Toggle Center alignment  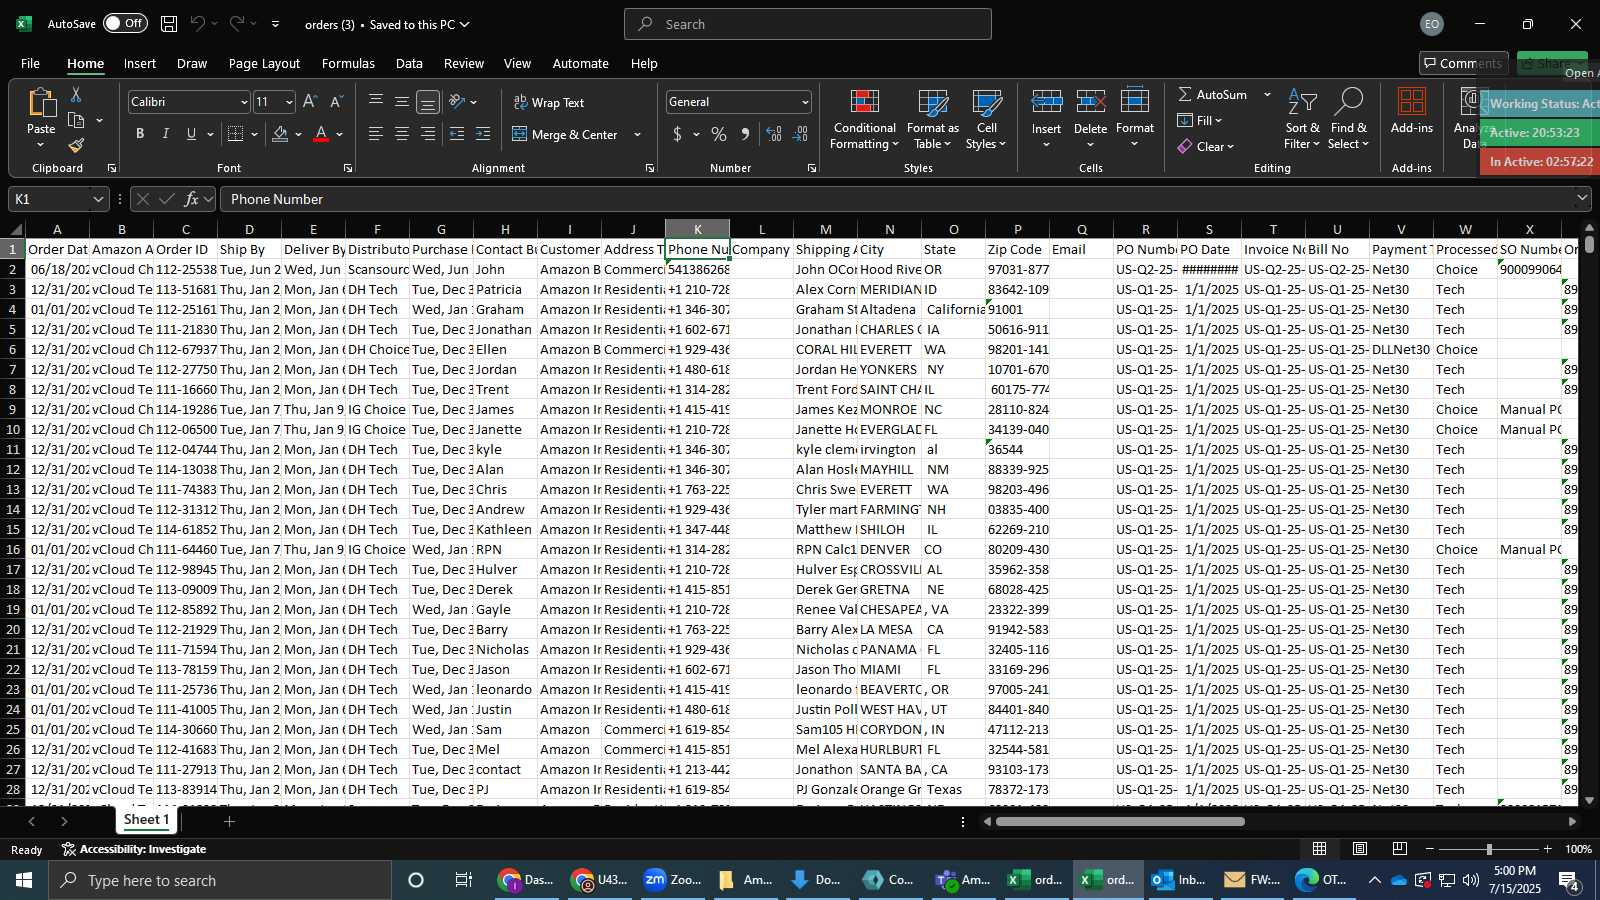[402, 134]
